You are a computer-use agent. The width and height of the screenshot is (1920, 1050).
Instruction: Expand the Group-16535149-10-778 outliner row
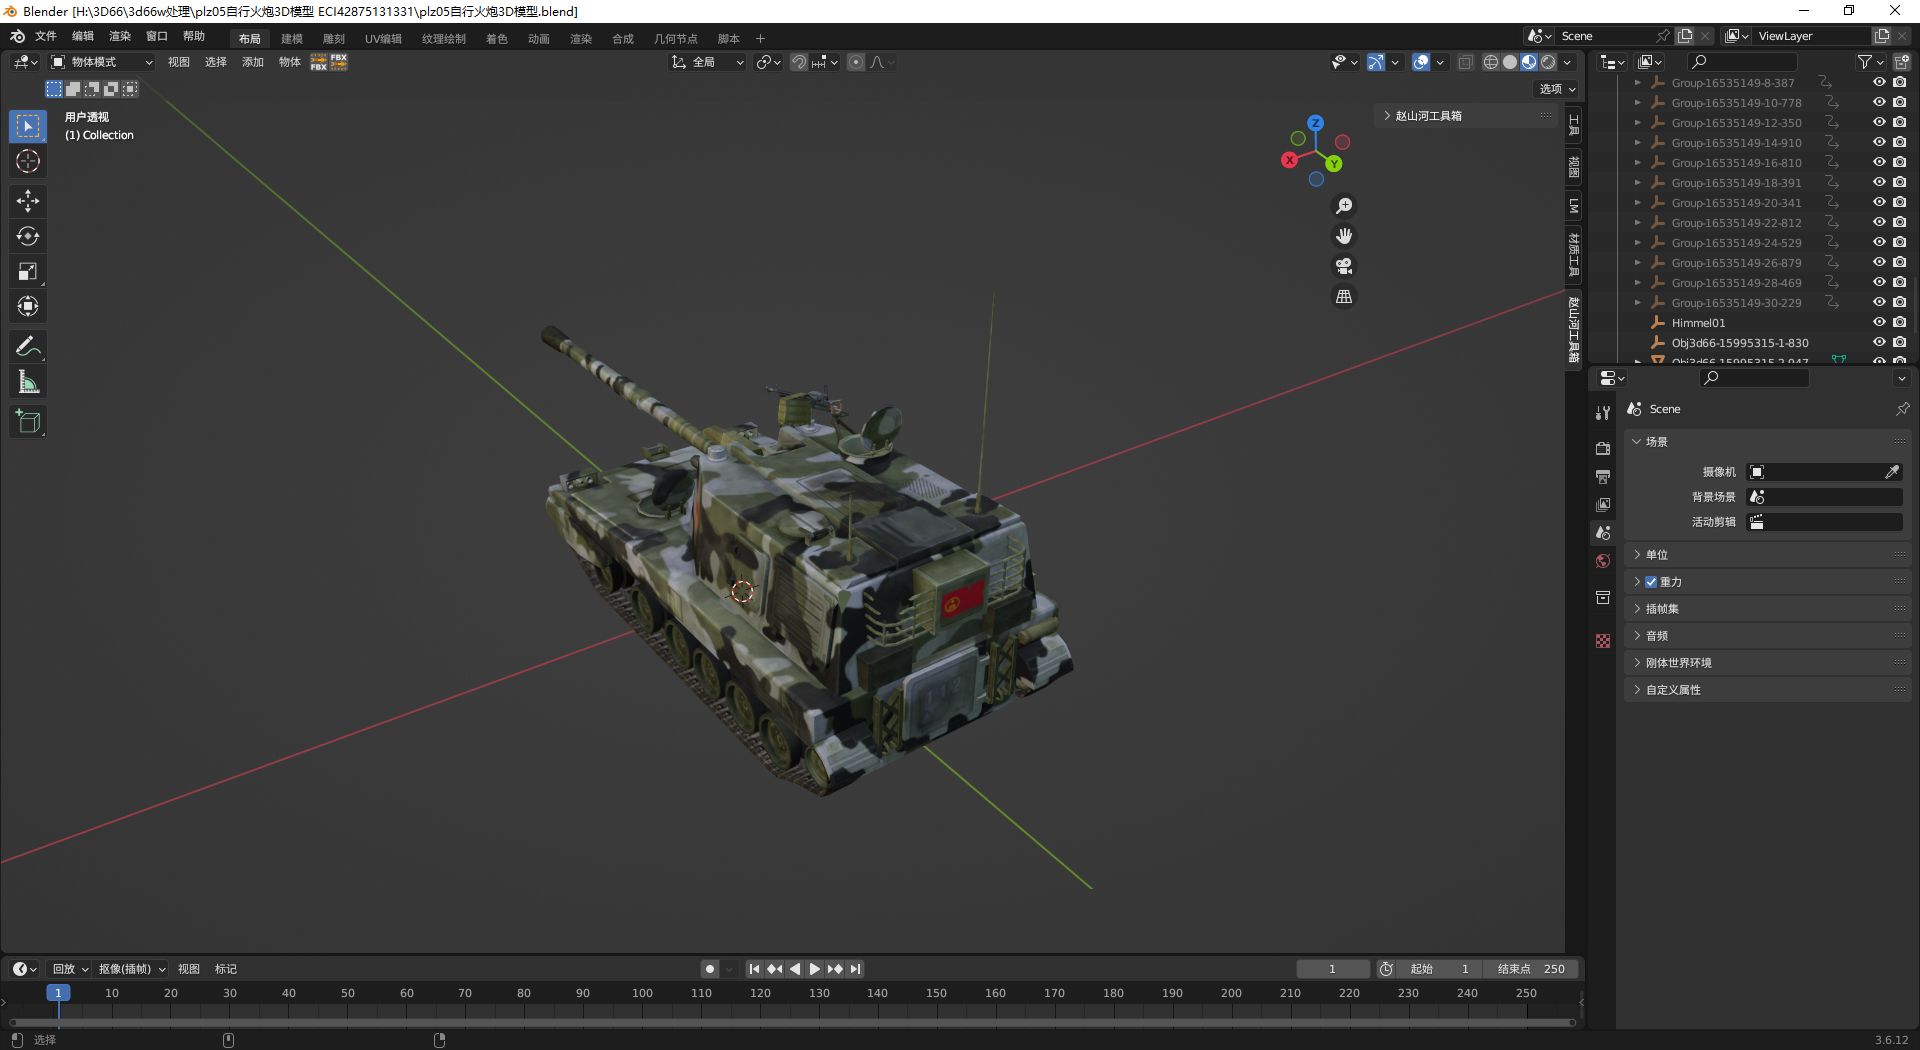coord(1638,102)
